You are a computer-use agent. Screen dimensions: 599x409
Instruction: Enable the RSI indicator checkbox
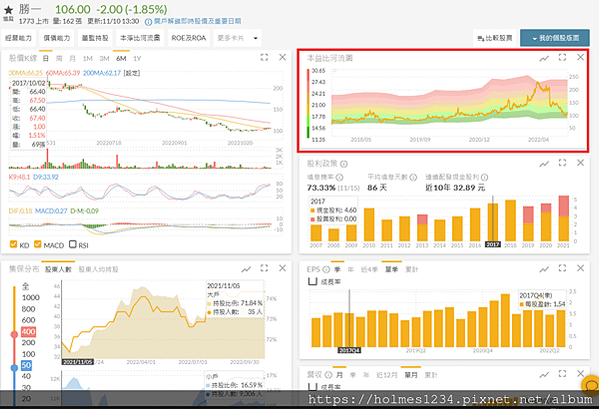tap(73, 244)
